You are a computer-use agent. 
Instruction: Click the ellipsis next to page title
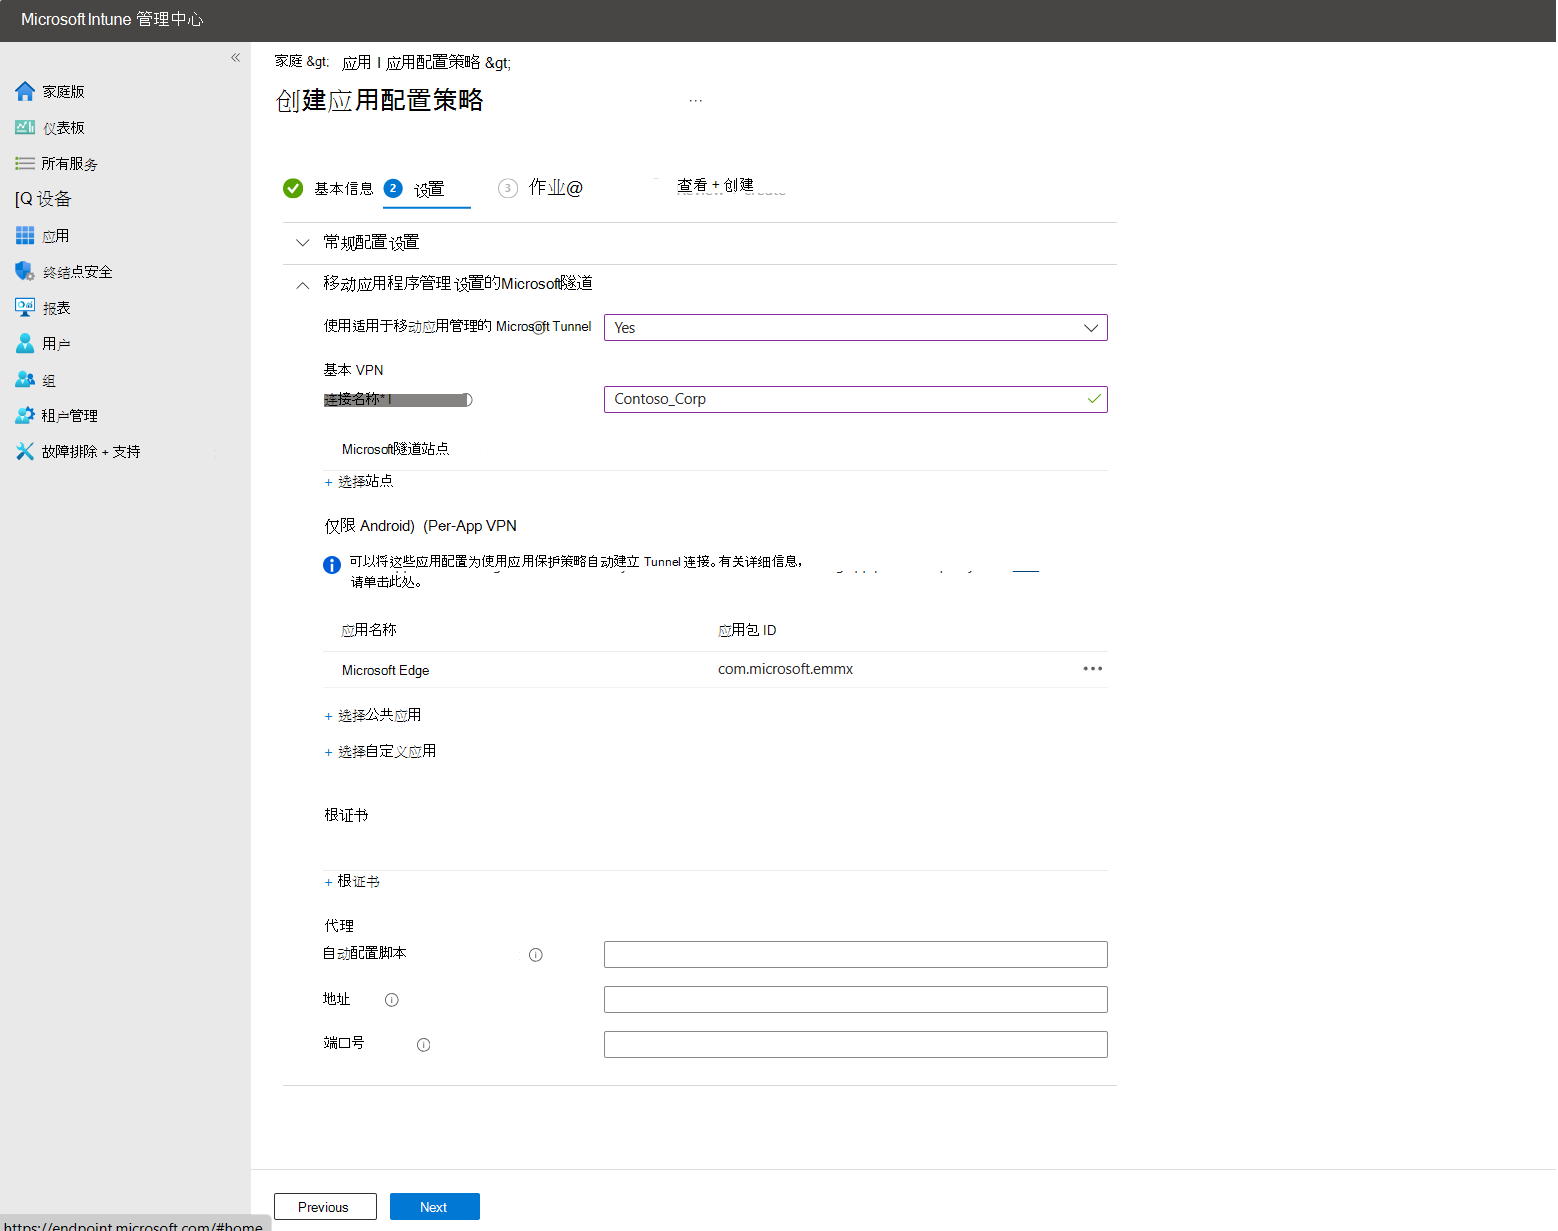click(x=696, y=100)
